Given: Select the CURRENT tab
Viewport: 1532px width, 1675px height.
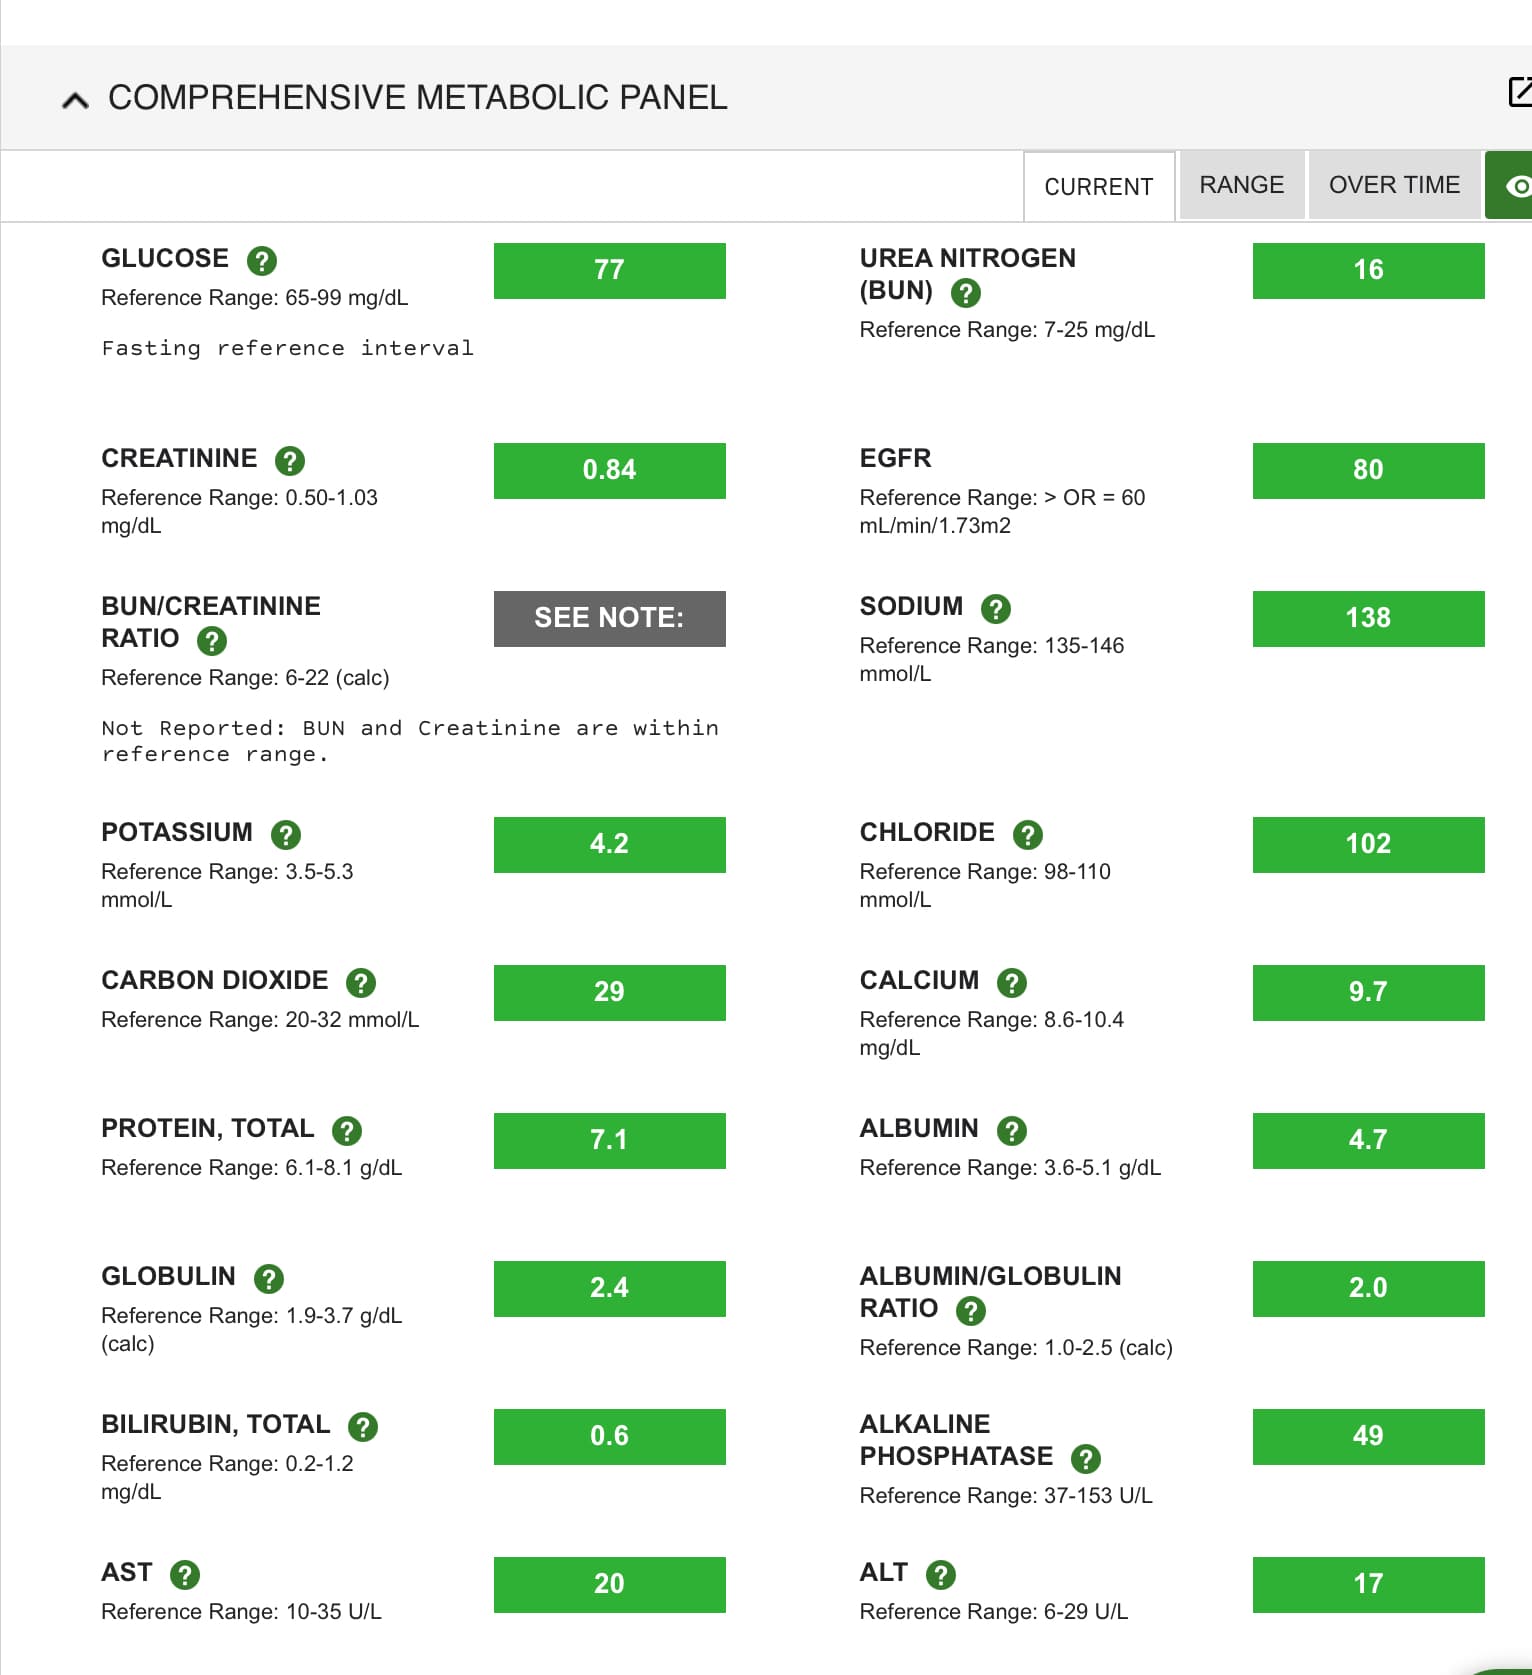Looking at the screenshot, I should [x=1098, y=187].
